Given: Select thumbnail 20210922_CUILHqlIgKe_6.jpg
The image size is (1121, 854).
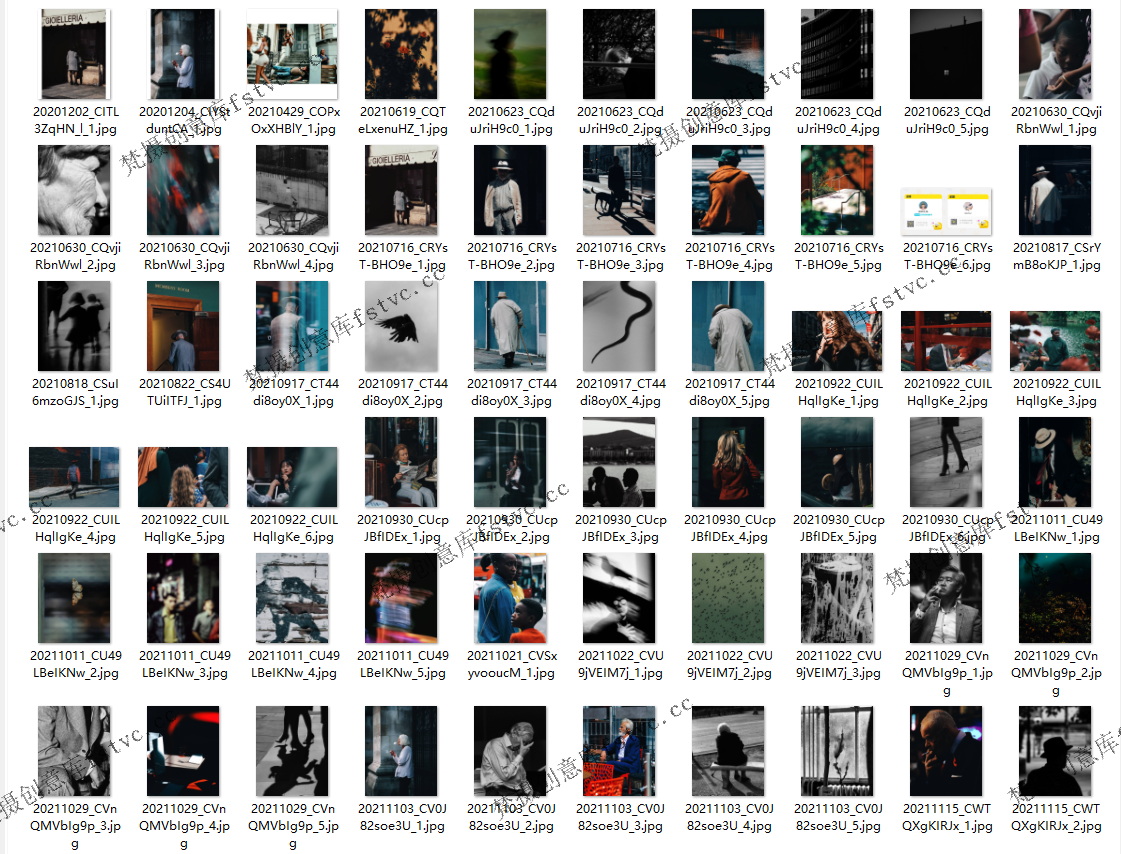Looking at the screenshot, I should tap(292, 477).
